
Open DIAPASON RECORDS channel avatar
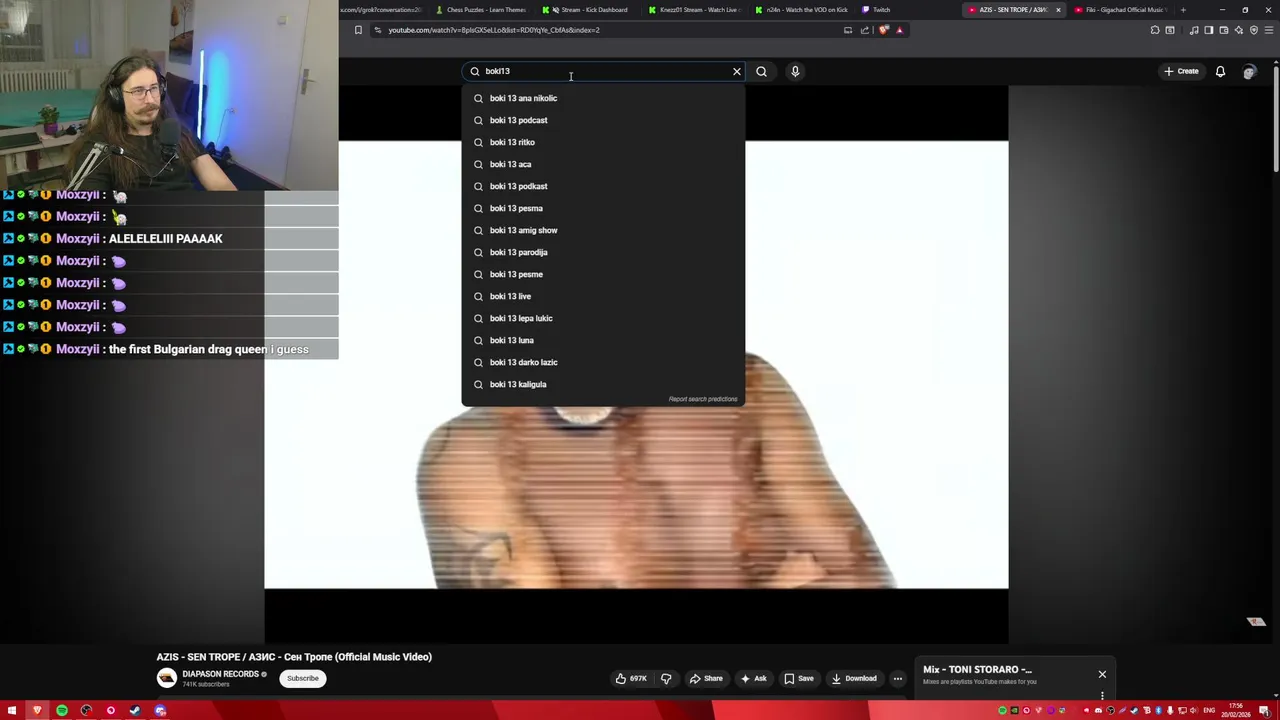(x=166, y=678)
